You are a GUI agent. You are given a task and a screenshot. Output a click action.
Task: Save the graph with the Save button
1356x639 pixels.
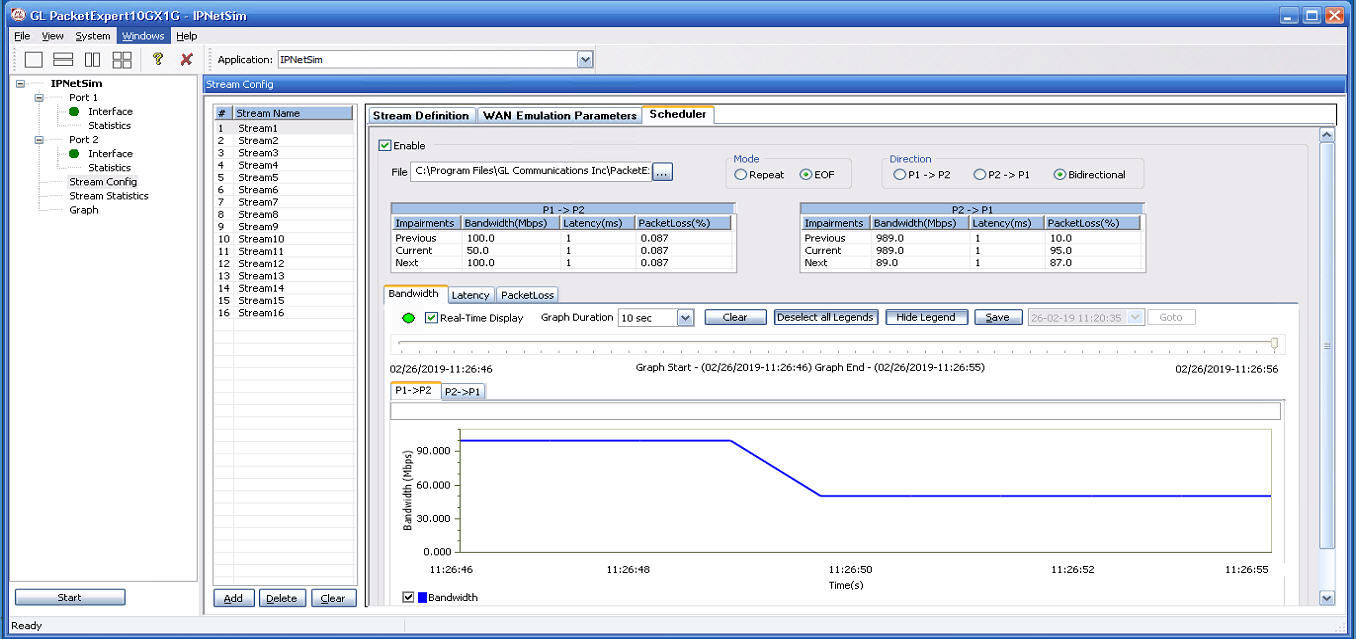point(997,317)
